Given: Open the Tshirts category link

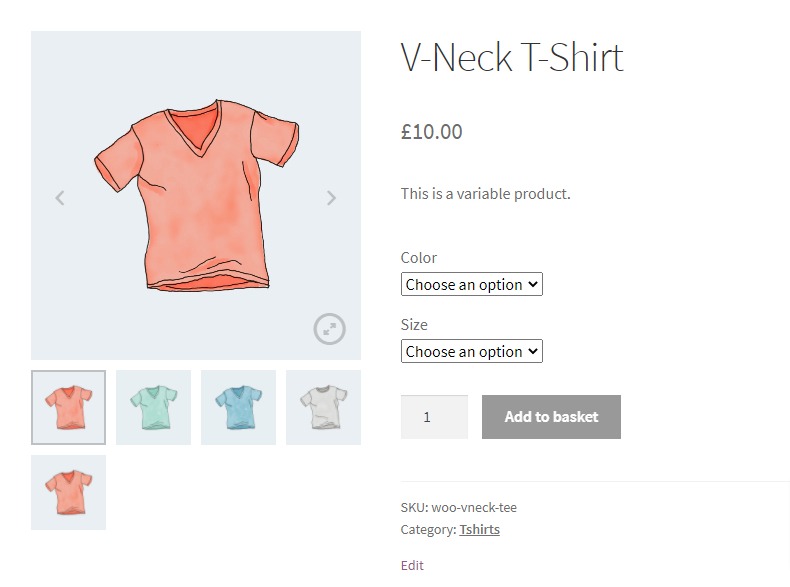Looking at the screenshot, I should [x=479, y=530].
